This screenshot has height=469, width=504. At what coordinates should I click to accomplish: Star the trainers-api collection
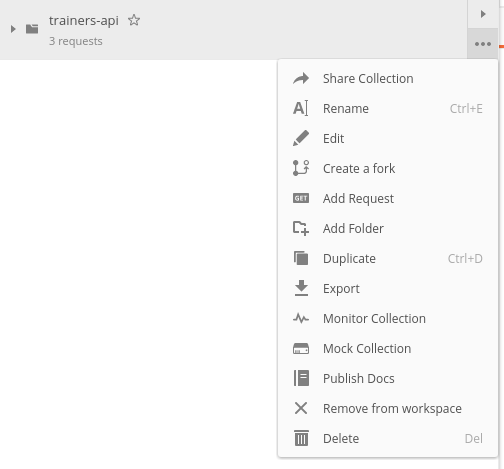point(134,20)
